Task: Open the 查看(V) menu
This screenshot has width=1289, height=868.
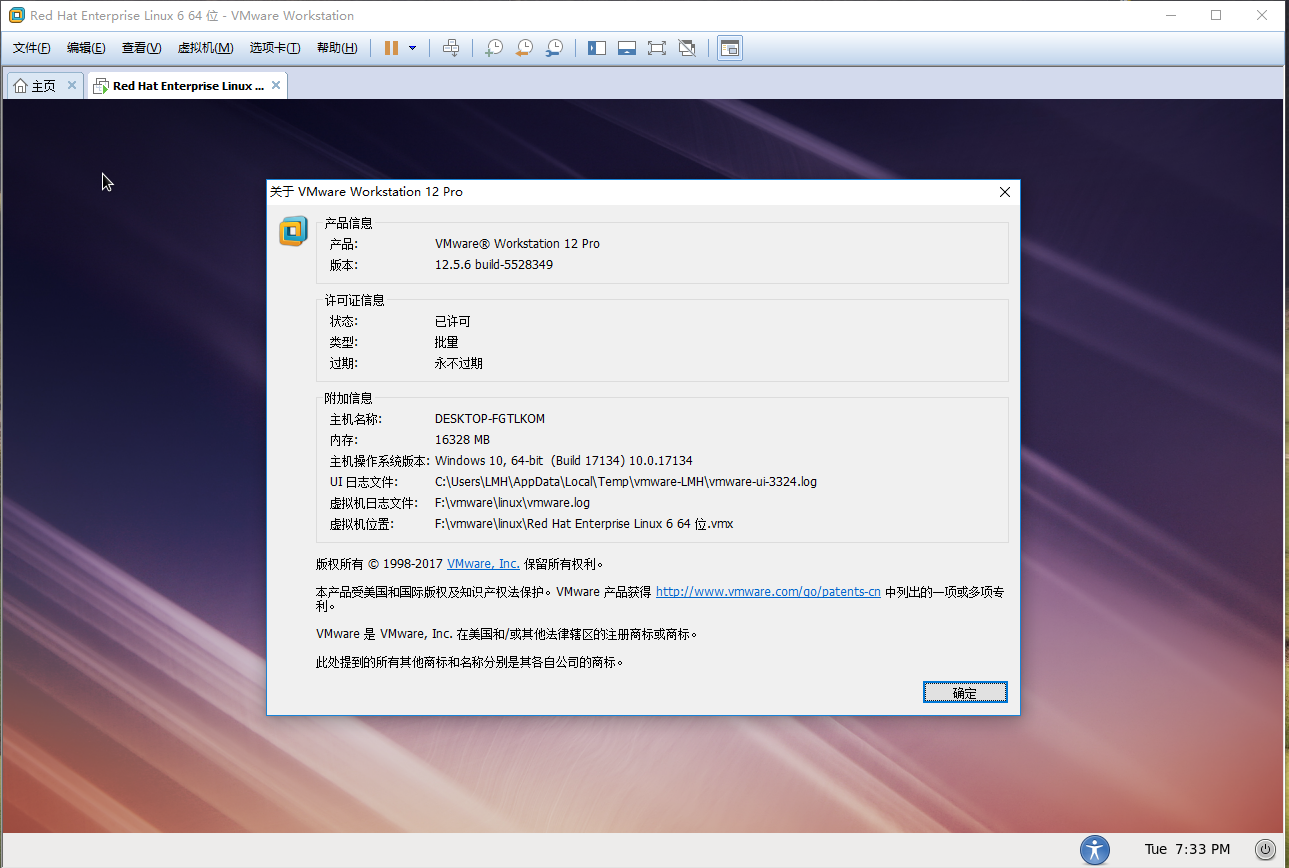Action: point(141,48)
